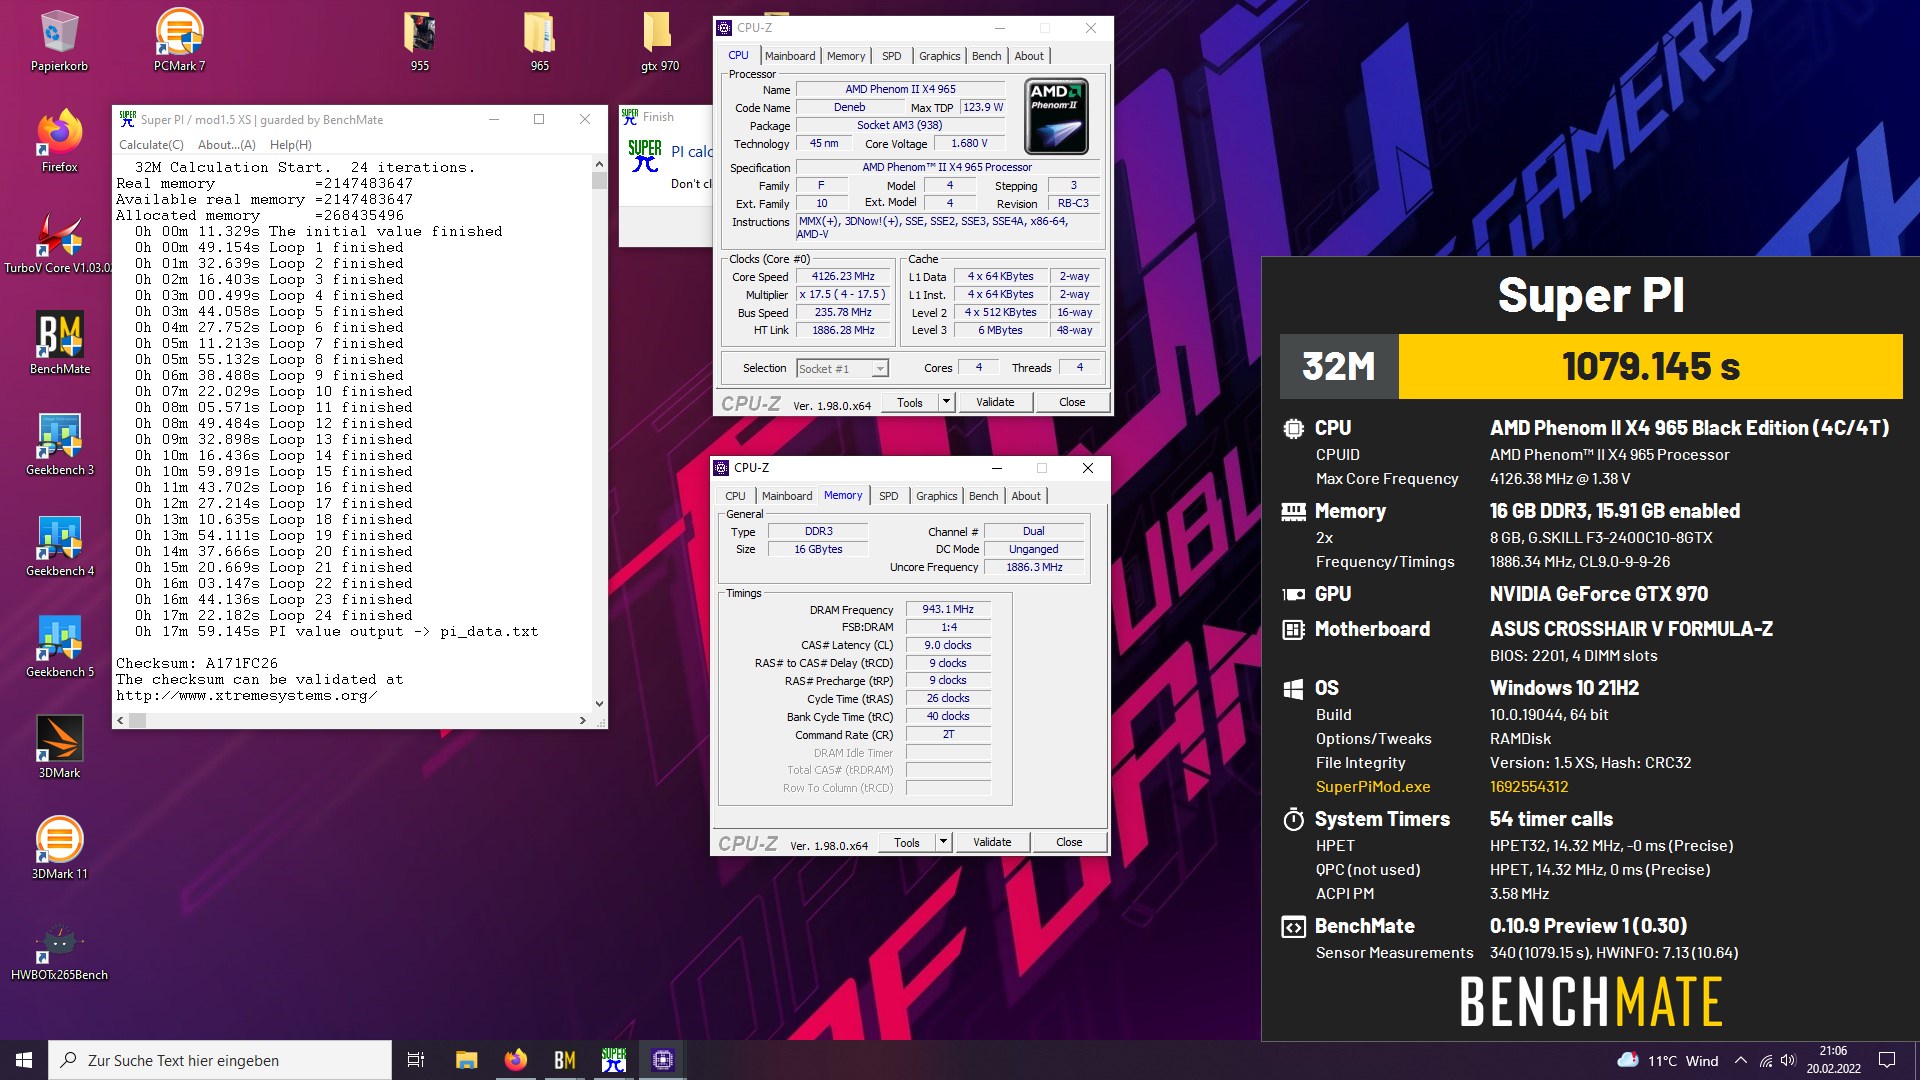Launch HWBOTx265Bench shortcut
The image size is (1920, 1080).
[59, 950]
